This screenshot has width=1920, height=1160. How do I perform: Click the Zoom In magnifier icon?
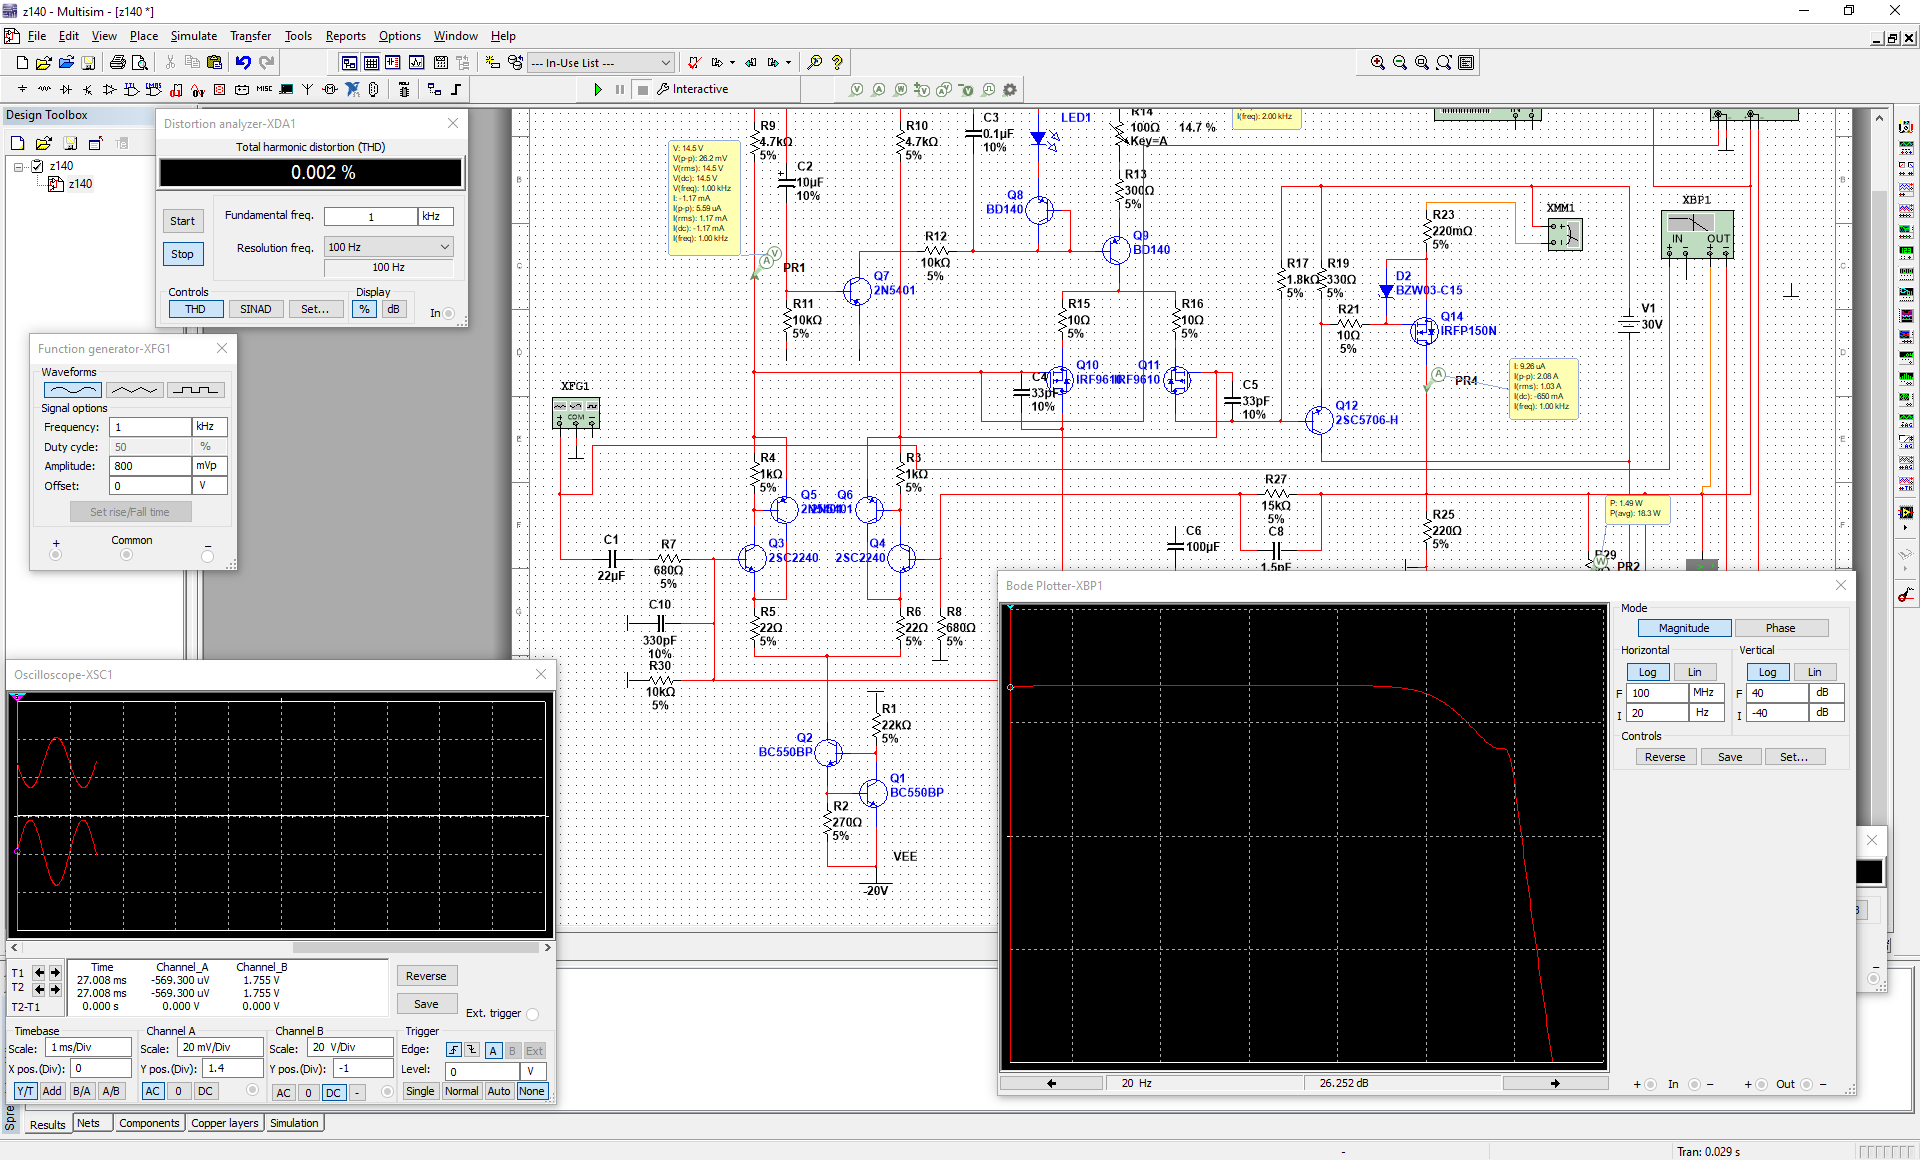click(1377, 62)
